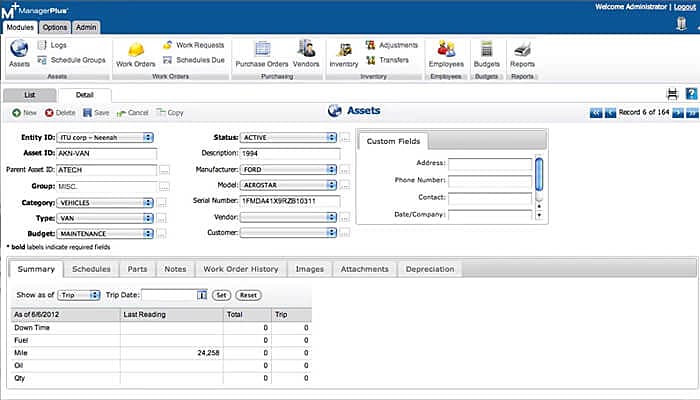Click the Phone Number custom field

[x=490, y=181]
